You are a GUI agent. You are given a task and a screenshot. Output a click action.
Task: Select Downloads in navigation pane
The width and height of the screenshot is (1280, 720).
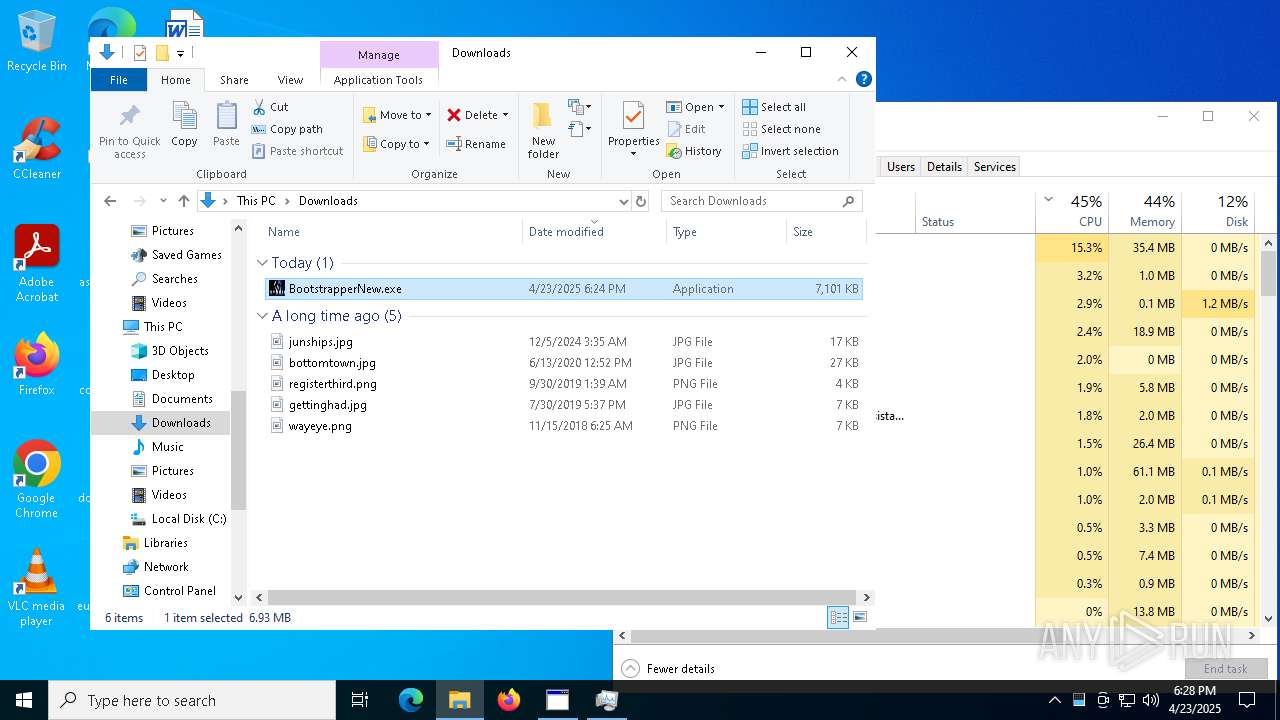(161, 423)
